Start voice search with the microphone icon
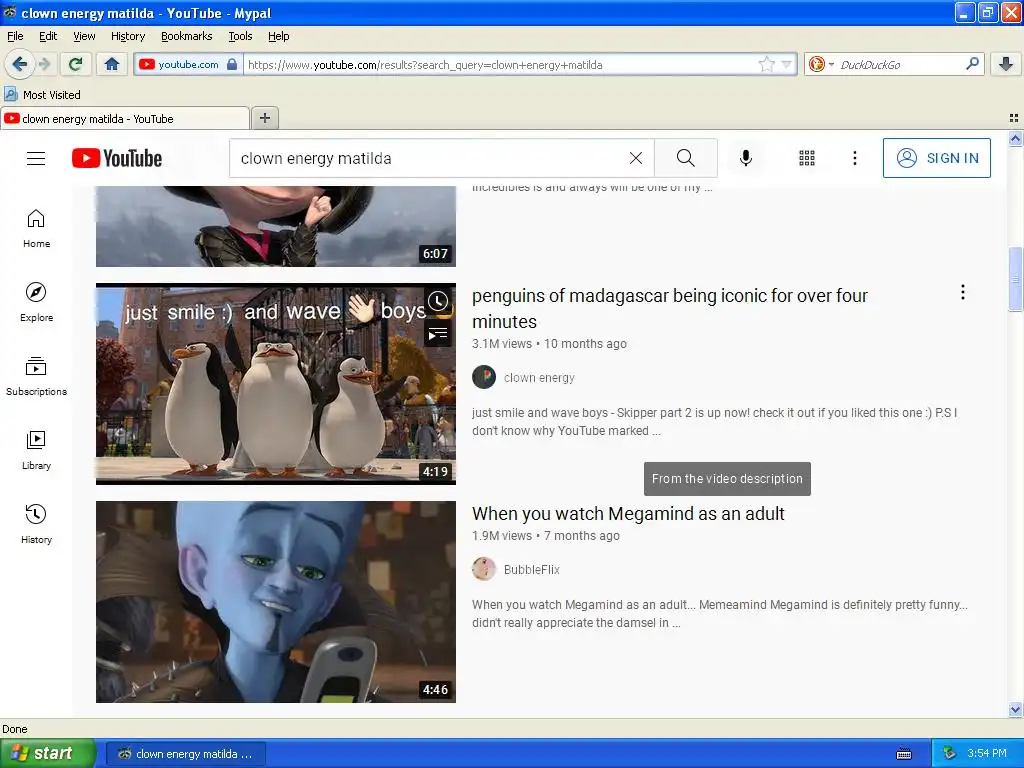The height and width of the screenshot is (768, 1024). [746, 158]
